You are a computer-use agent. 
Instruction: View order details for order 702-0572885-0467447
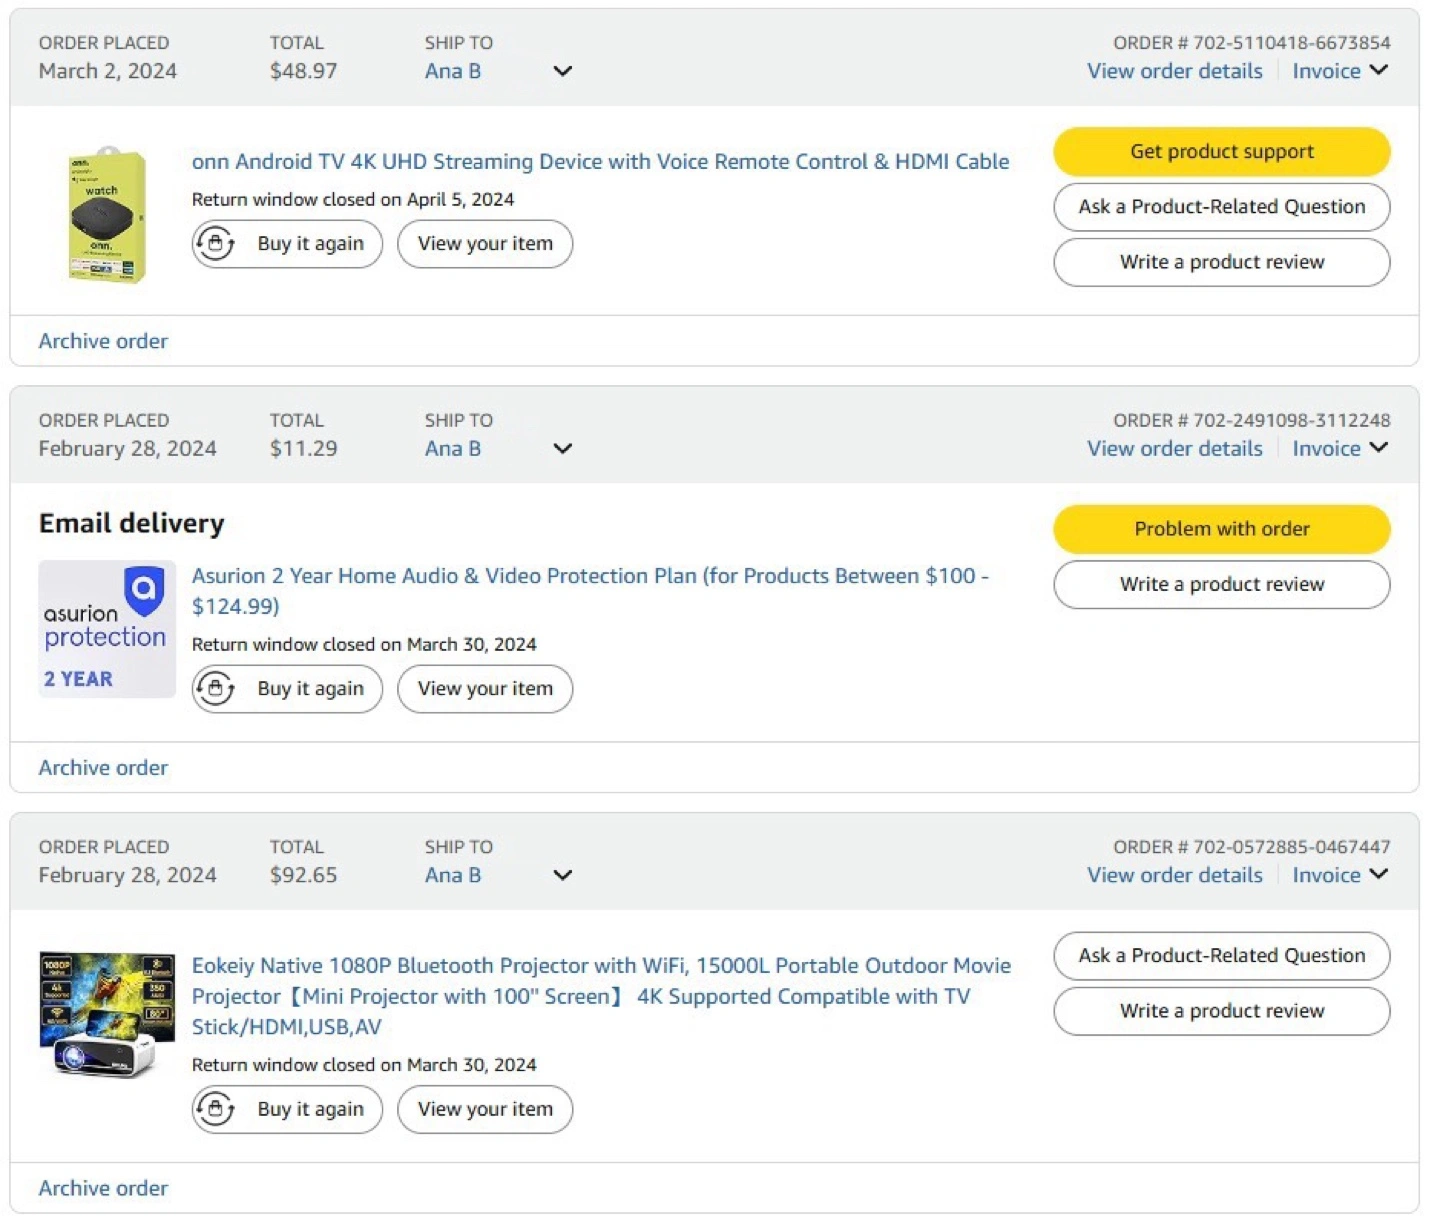[1174, 875]
